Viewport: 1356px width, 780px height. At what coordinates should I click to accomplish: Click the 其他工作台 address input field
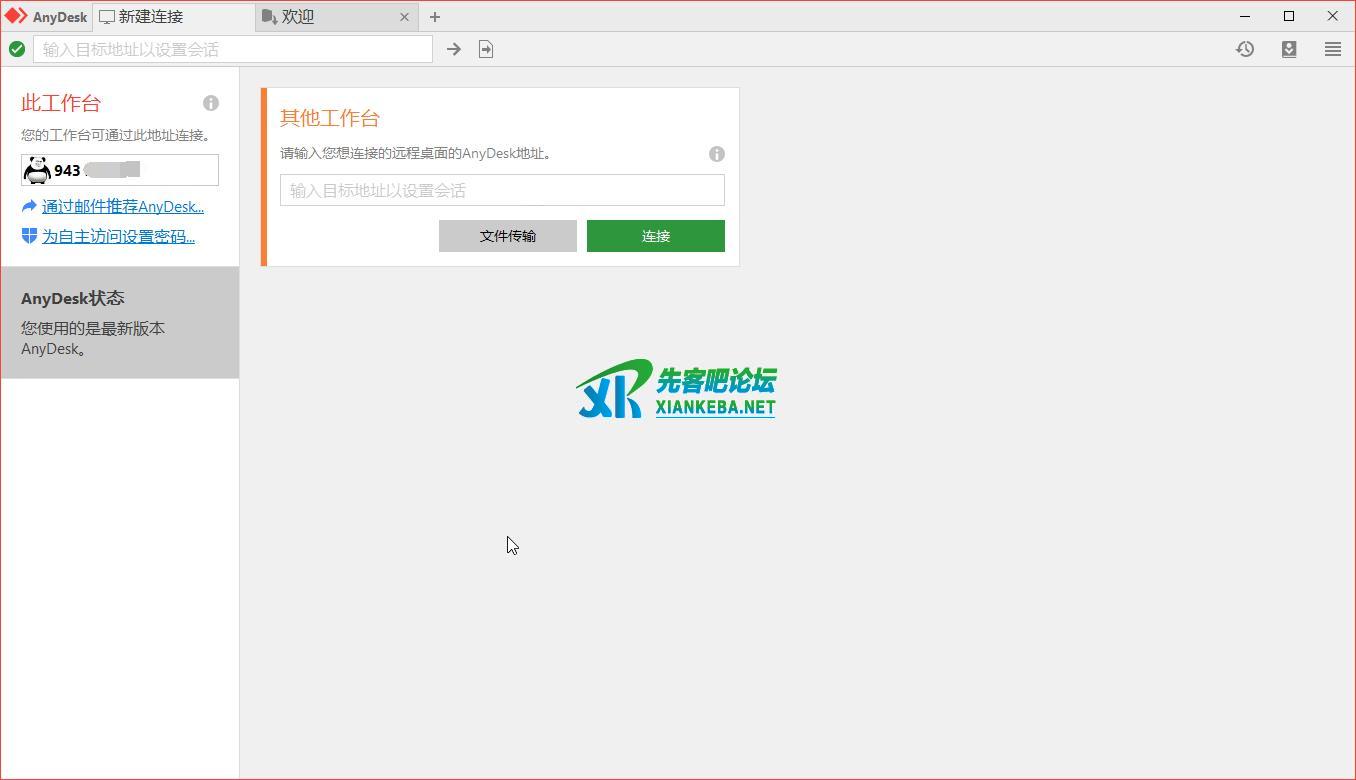[x=501, y=190]
